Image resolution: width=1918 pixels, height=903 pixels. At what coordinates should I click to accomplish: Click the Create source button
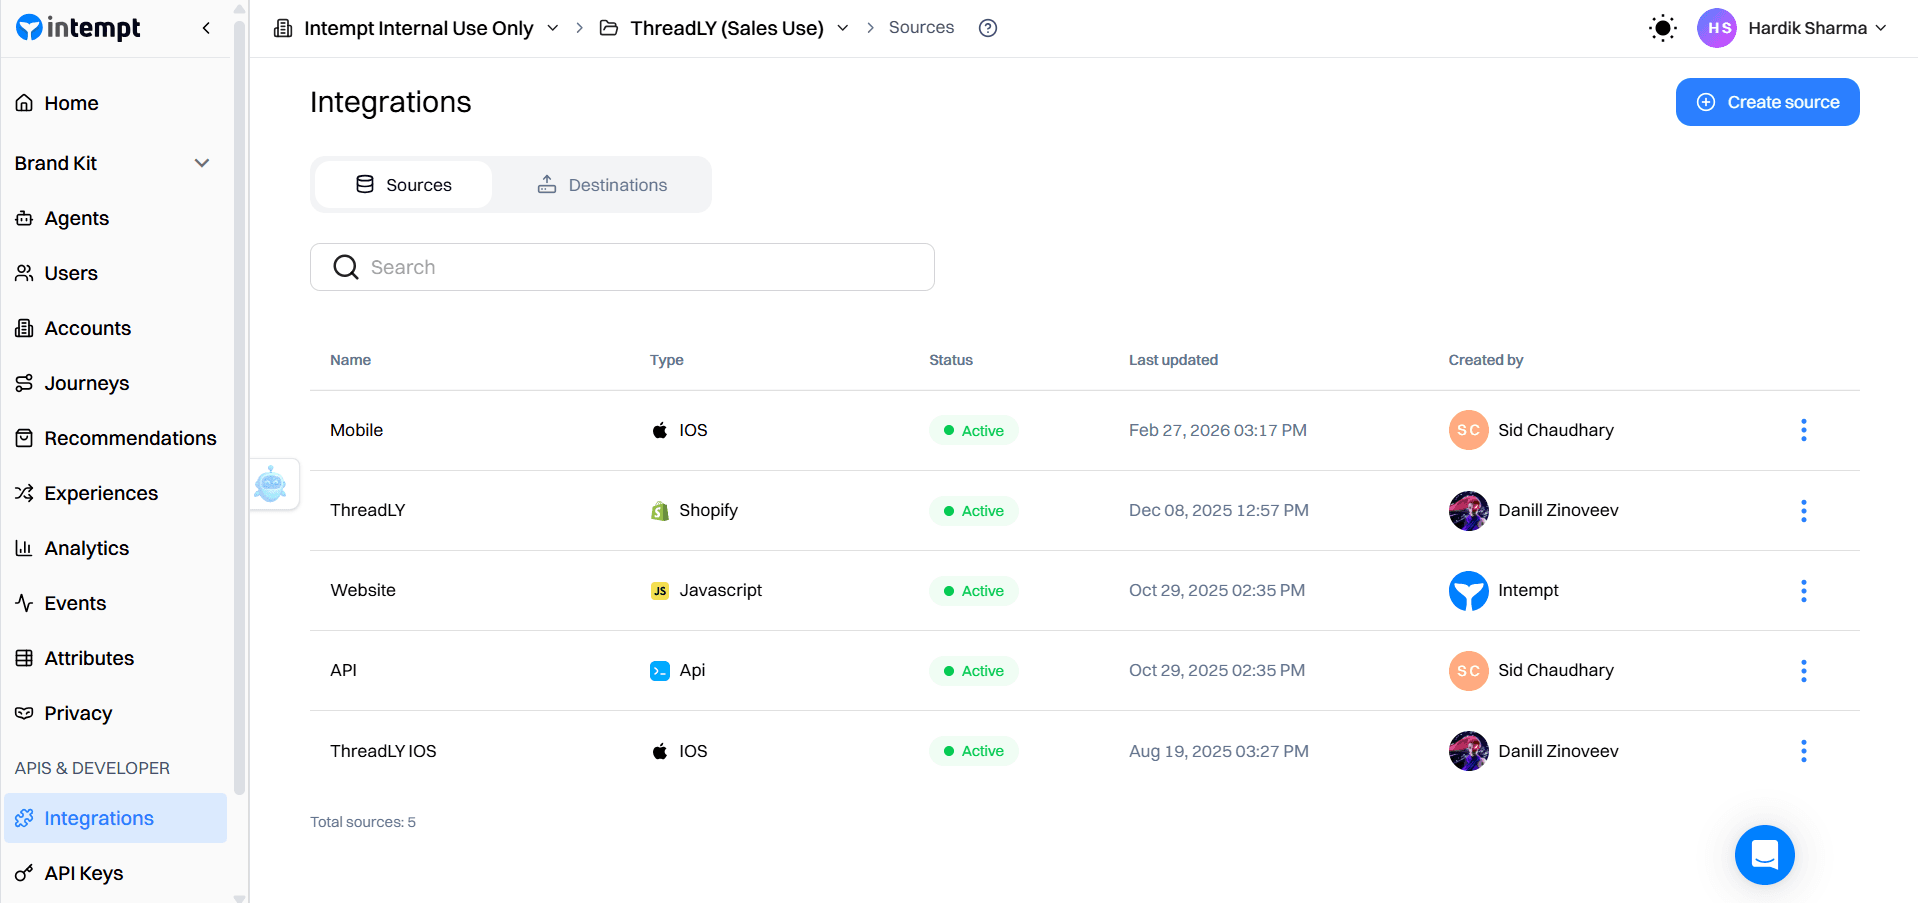1767,101
